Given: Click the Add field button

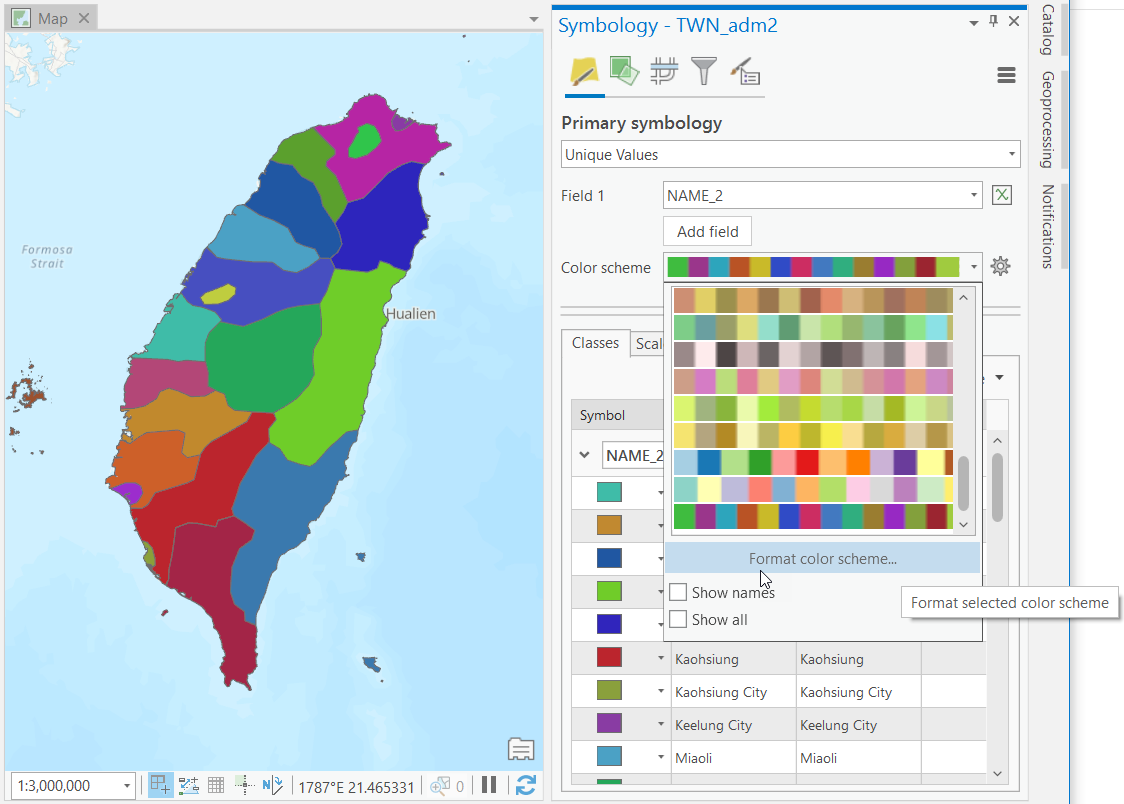Looking at the screenshot, I should [x=707, y=231].
